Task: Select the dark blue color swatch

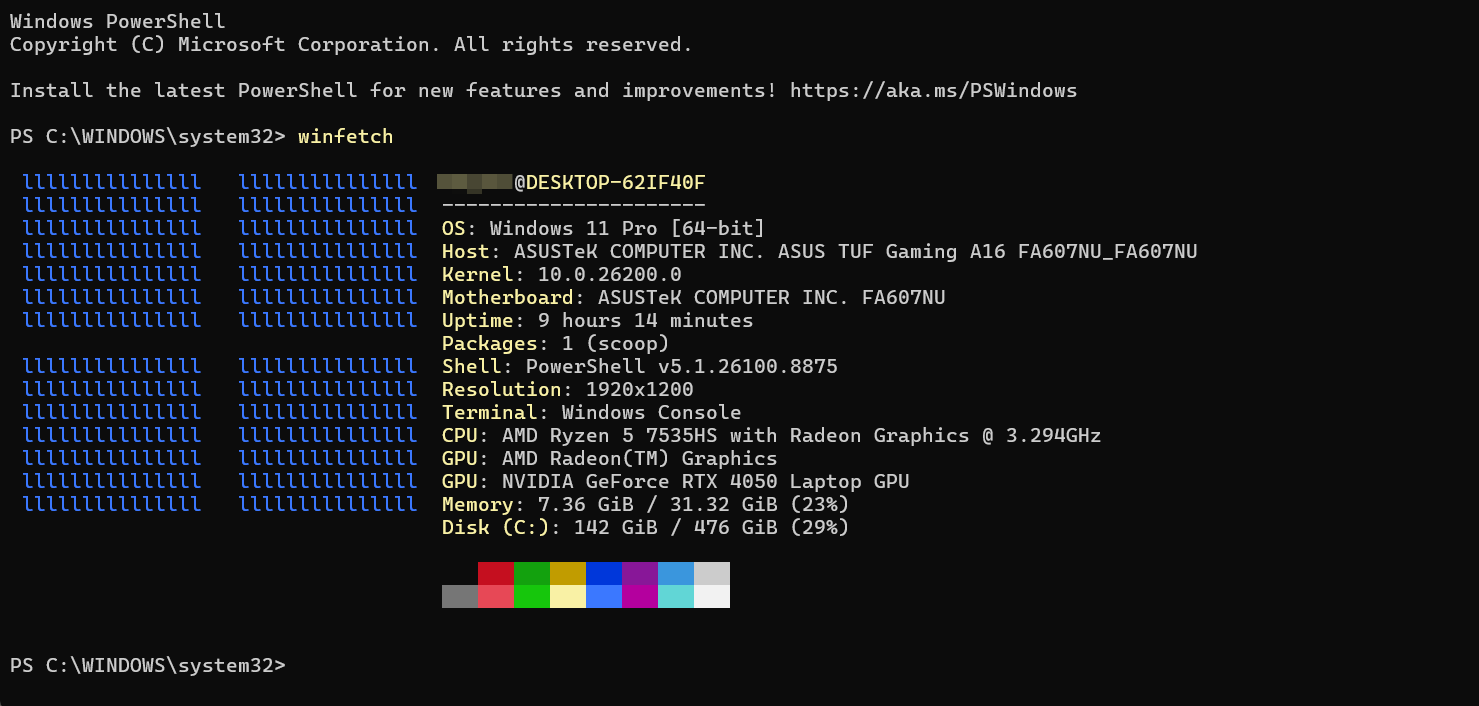Action: click(604, 573)
